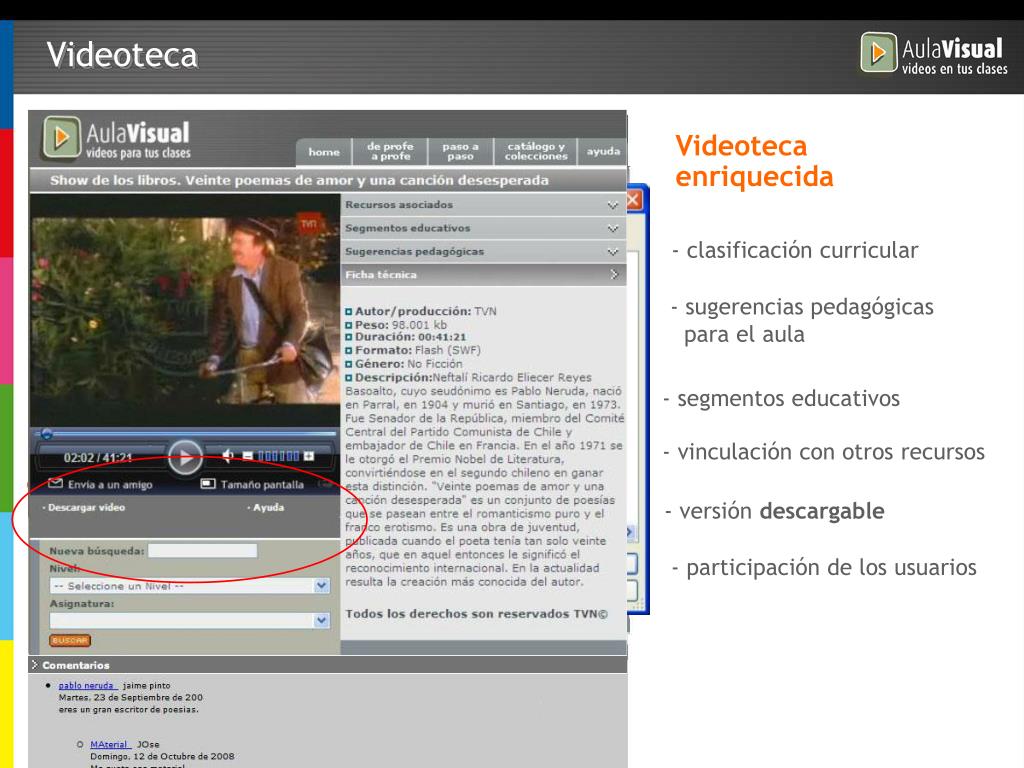Click the AulaVisual logo in the slide header
Viewport: 1024px width, 768px height.
[934, 54]
